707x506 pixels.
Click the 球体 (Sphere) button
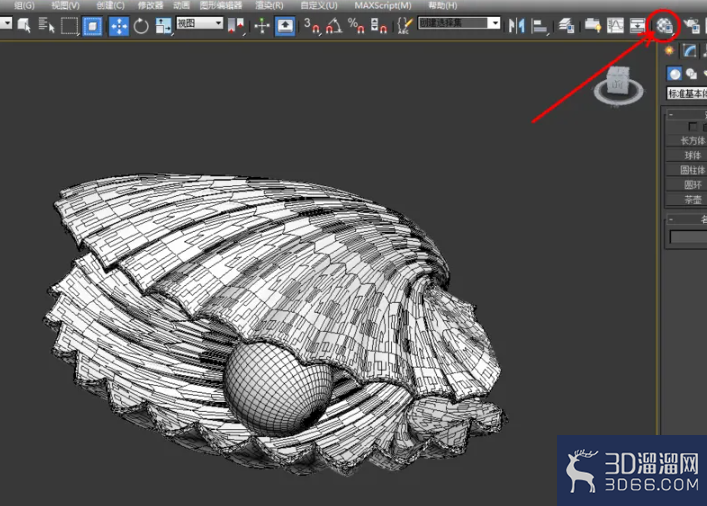click(x=686, y=155)
